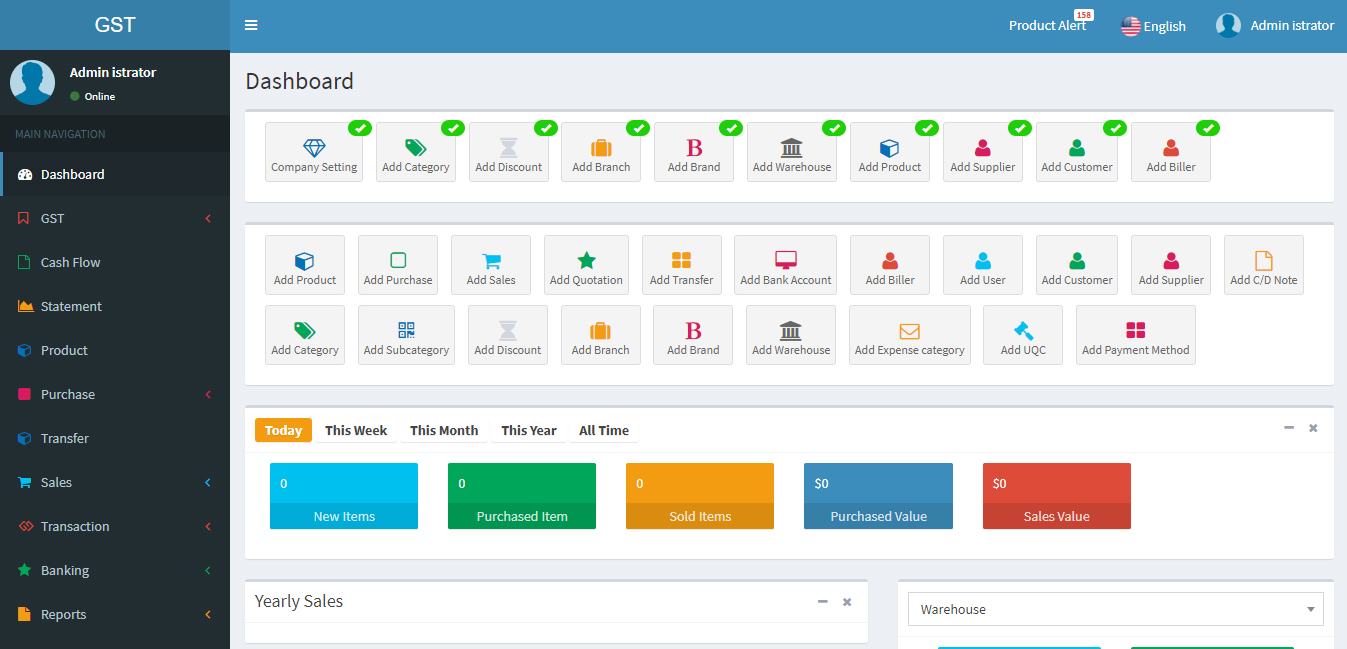
Task: Select Add Quotation star icon
Action: [586, 261]
